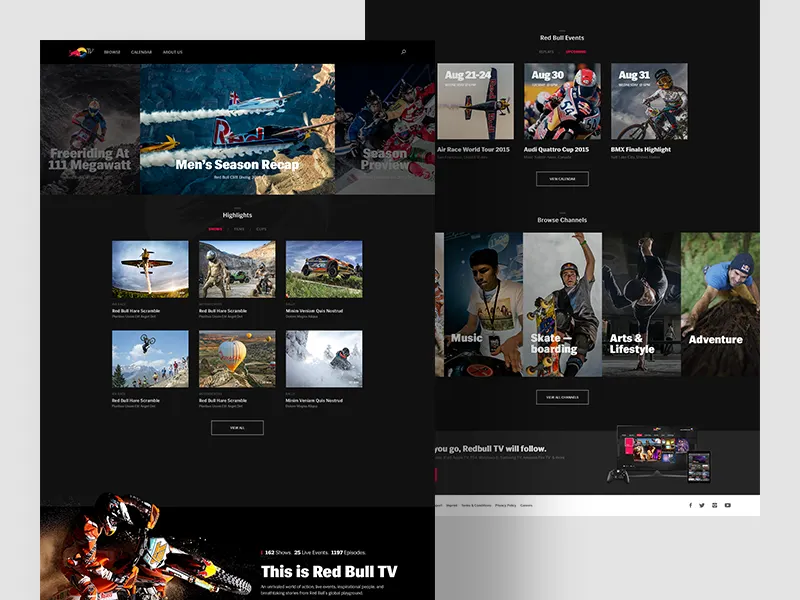The image size is (800, 600).
Task: Open the snowmobile highlight thumbnail
Action: [324, 359]
